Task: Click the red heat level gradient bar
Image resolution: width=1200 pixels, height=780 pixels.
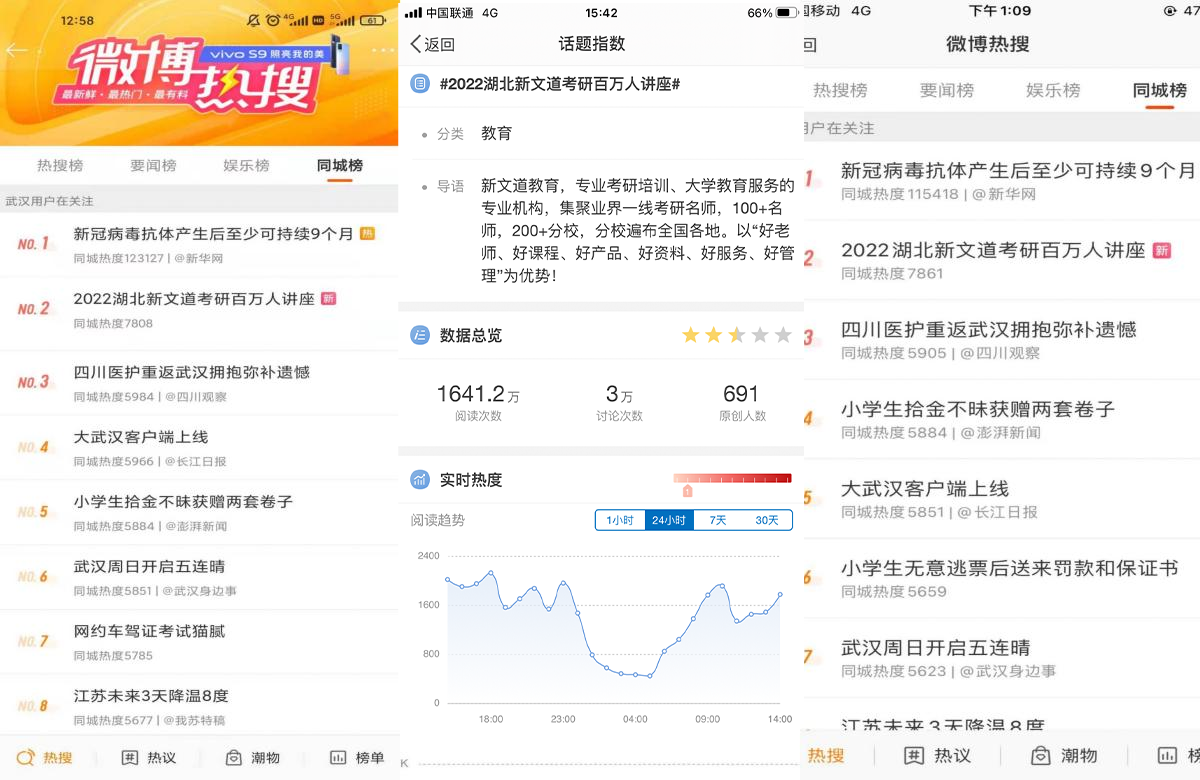Action: [x=732, y=479]
